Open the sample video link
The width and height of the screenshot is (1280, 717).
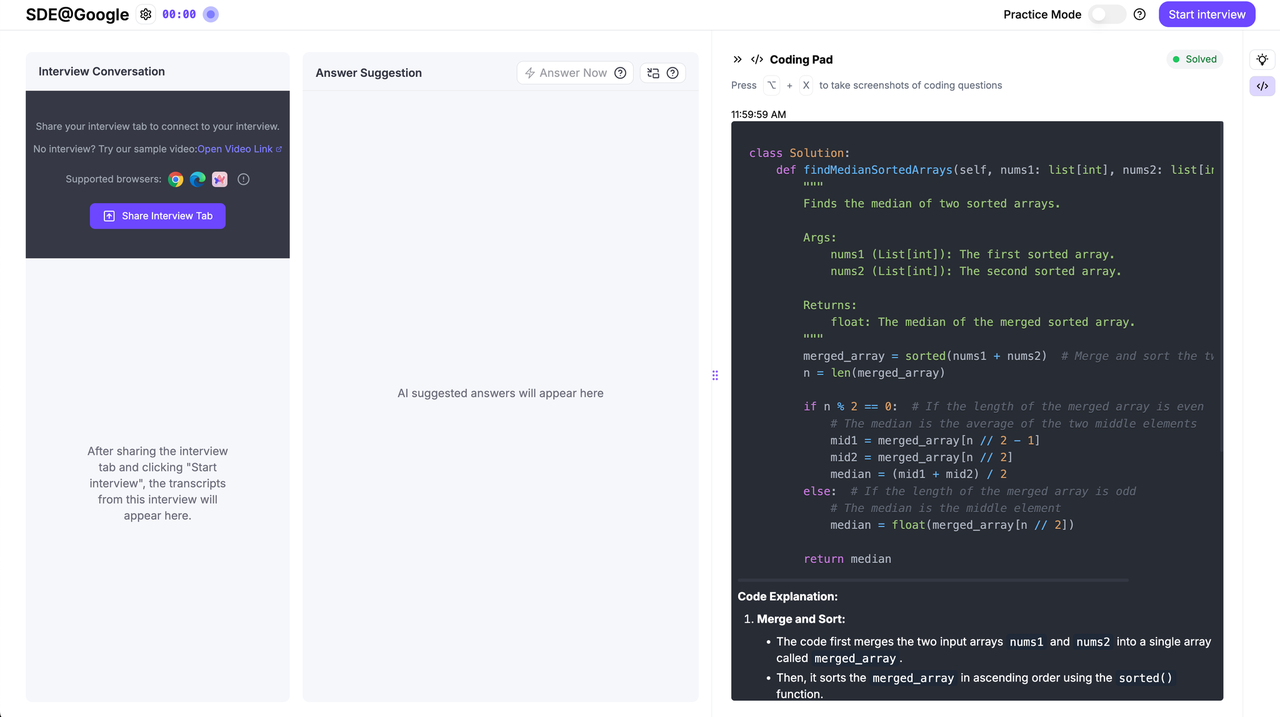coord(239,149)
